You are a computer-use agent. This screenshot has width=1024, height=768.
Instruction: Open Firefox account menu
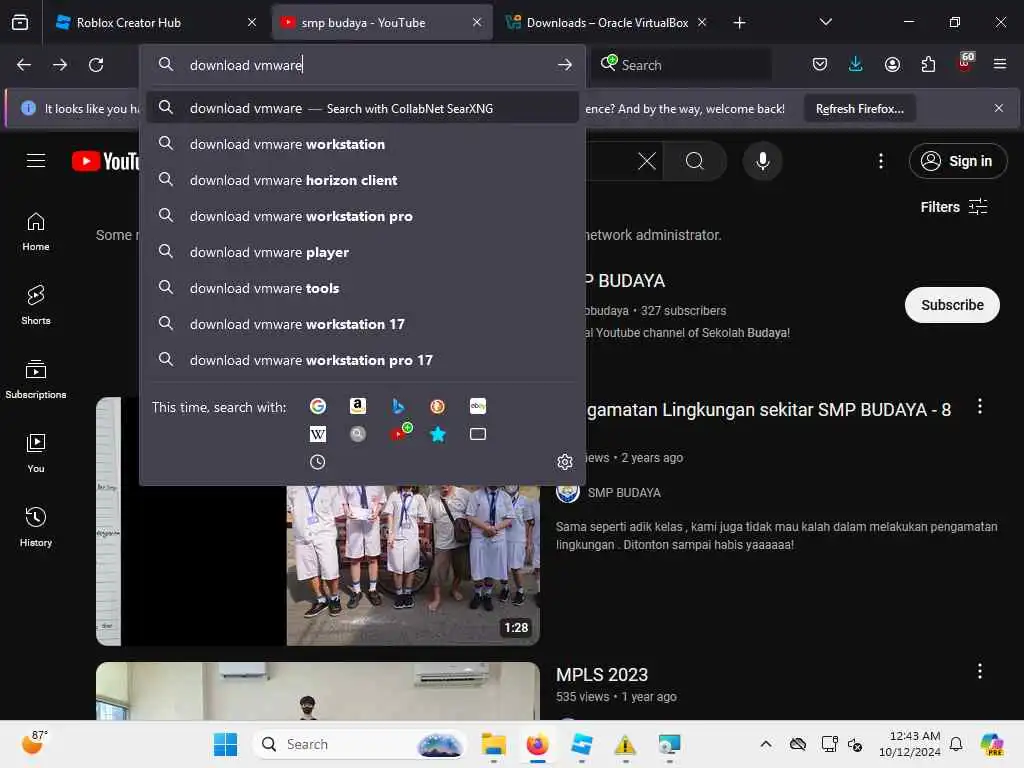tap(892, 64)
